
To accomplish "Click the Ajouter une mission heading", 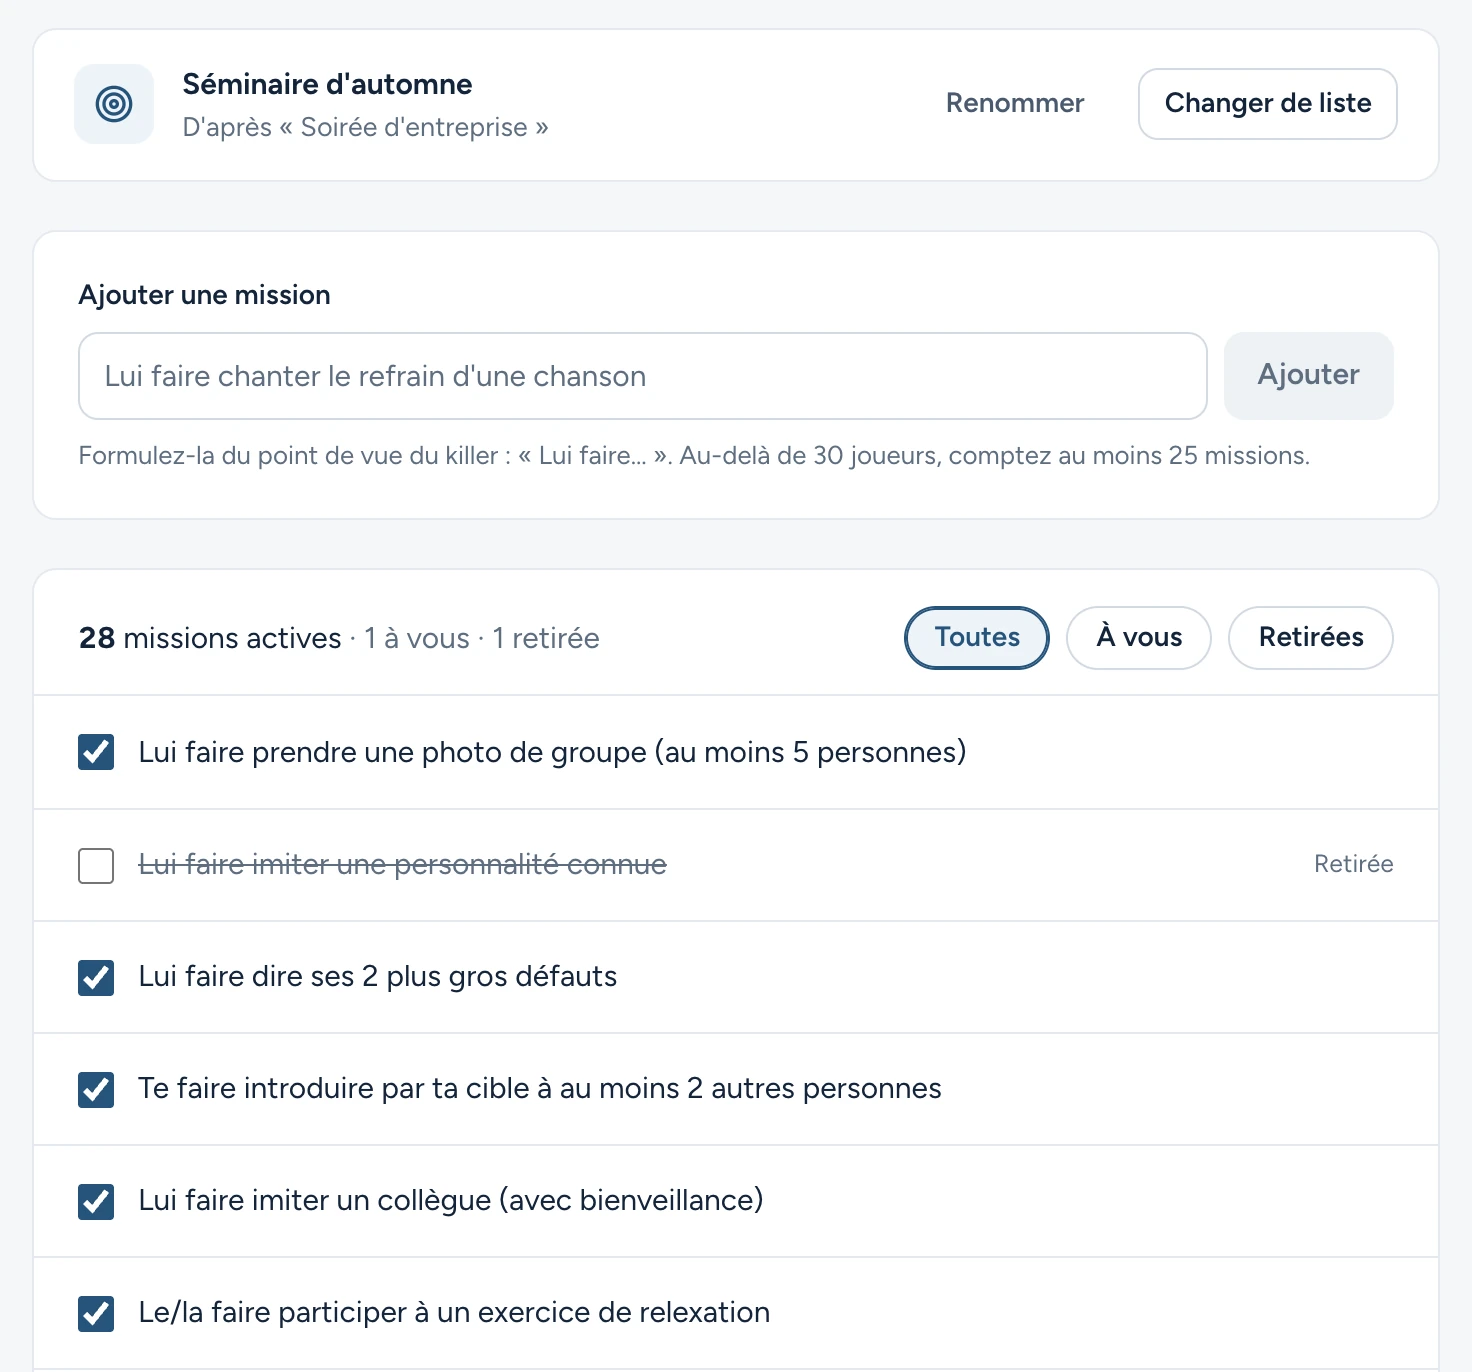I will [204, 295].
